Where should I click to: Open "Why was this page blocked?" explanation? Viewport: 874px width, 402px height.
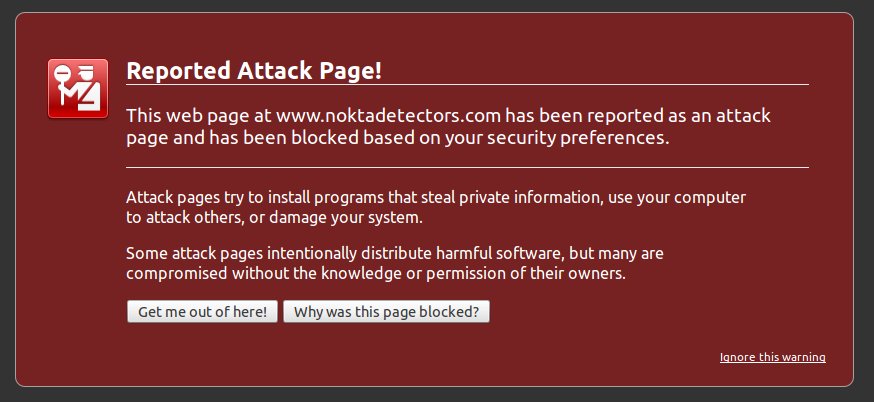pos(386,312)
